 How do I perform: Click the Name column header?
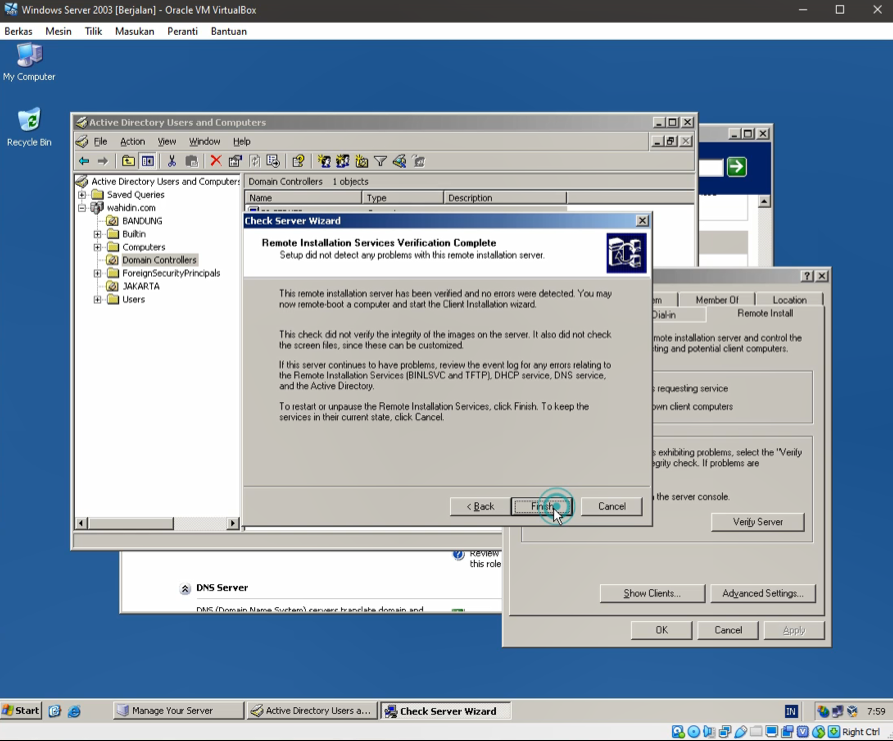(304, 198)
